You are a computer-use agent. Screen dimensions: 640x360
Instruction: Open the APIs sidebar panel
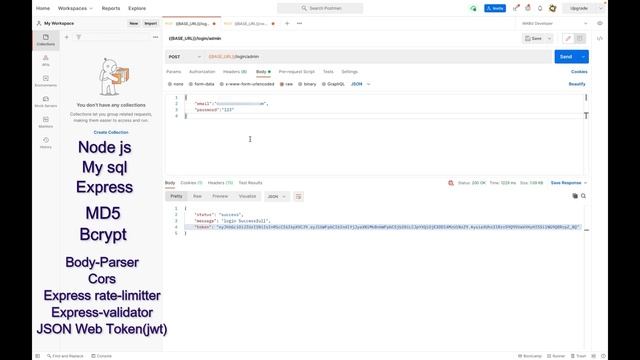pyautogui.click(x=46, y=60)
